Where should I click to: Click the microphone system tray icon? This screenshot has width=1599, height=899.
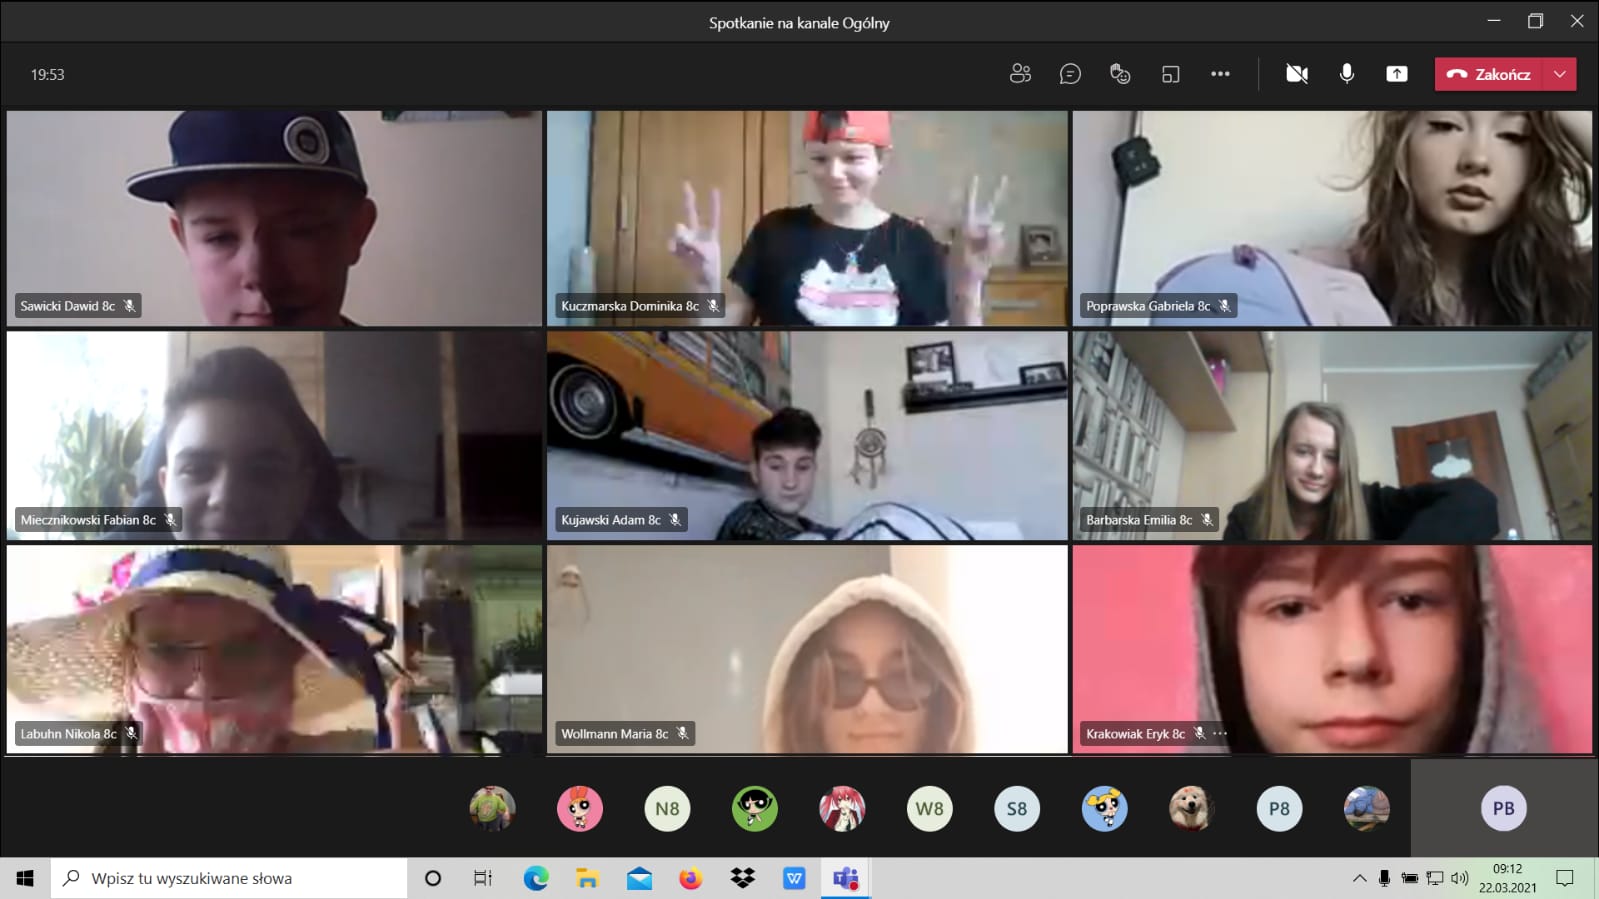[1384, 878]
